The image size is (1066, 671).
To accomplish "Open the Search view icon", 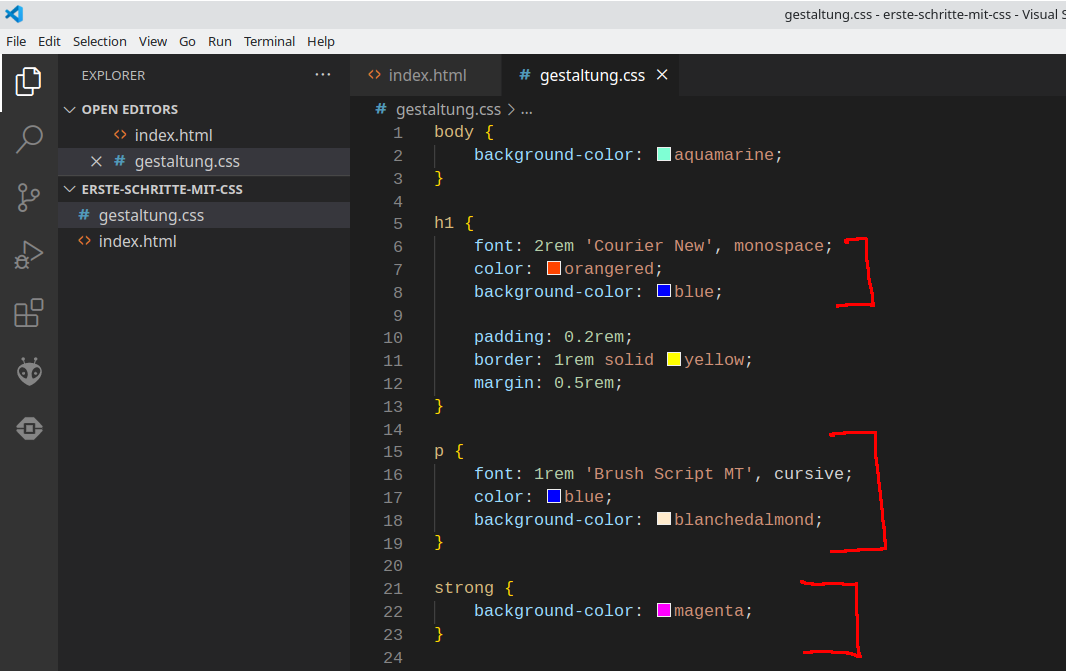I will point(28,140).
